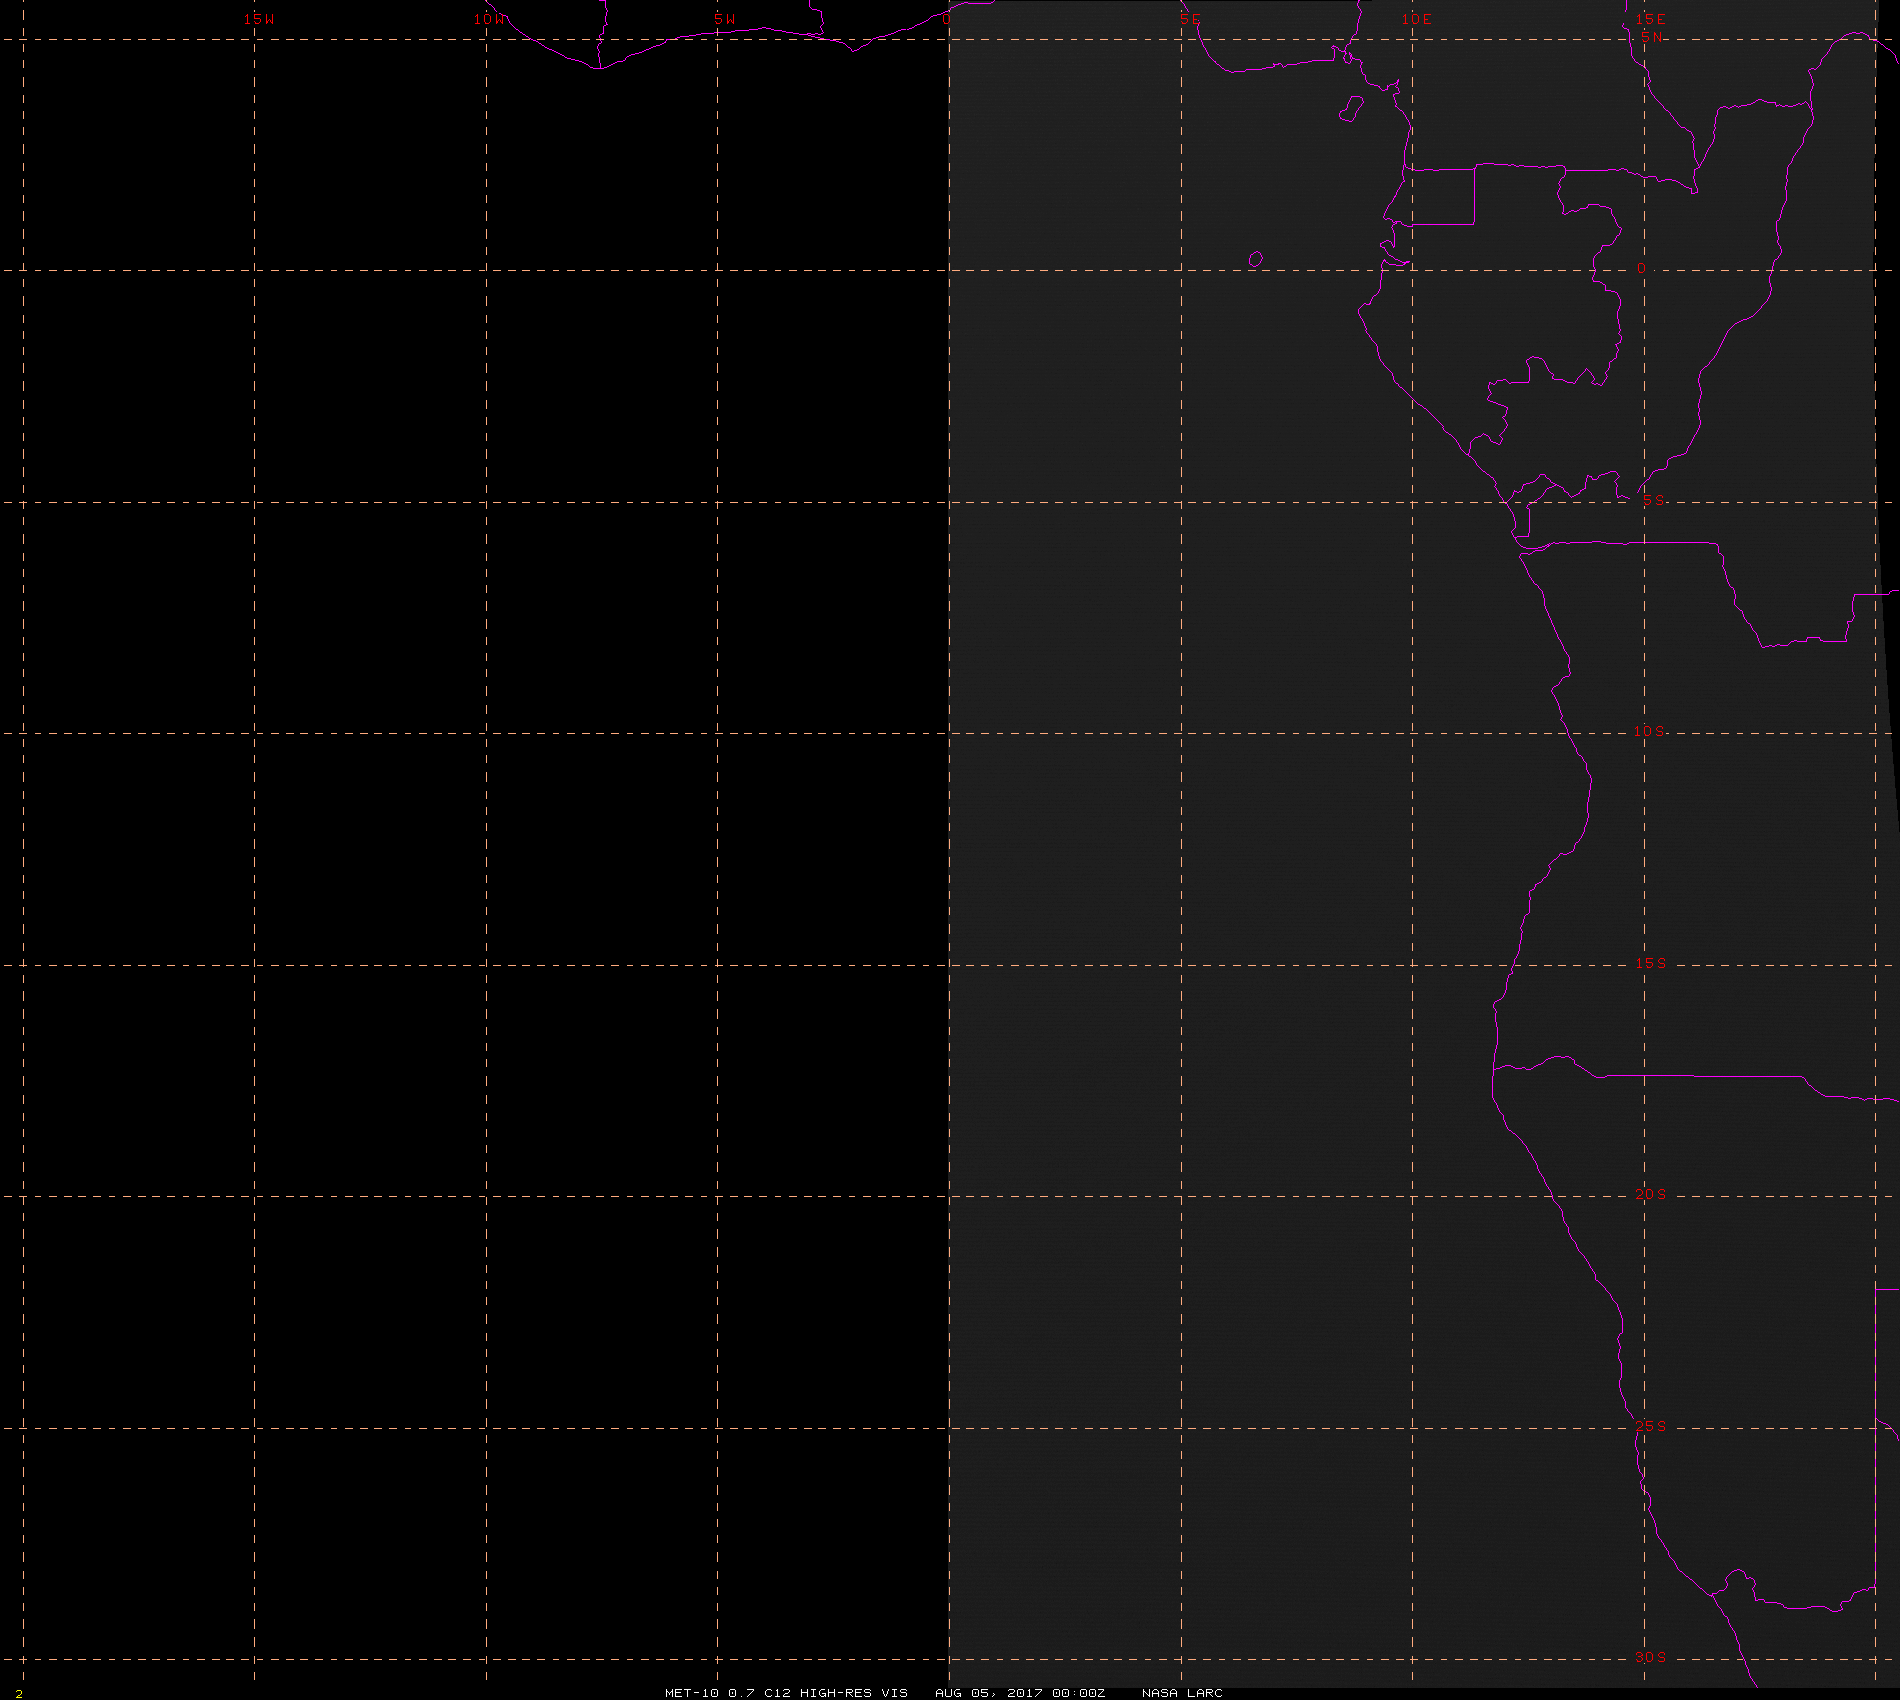Select the "25S" latitude label

tap(1651, 1426)
